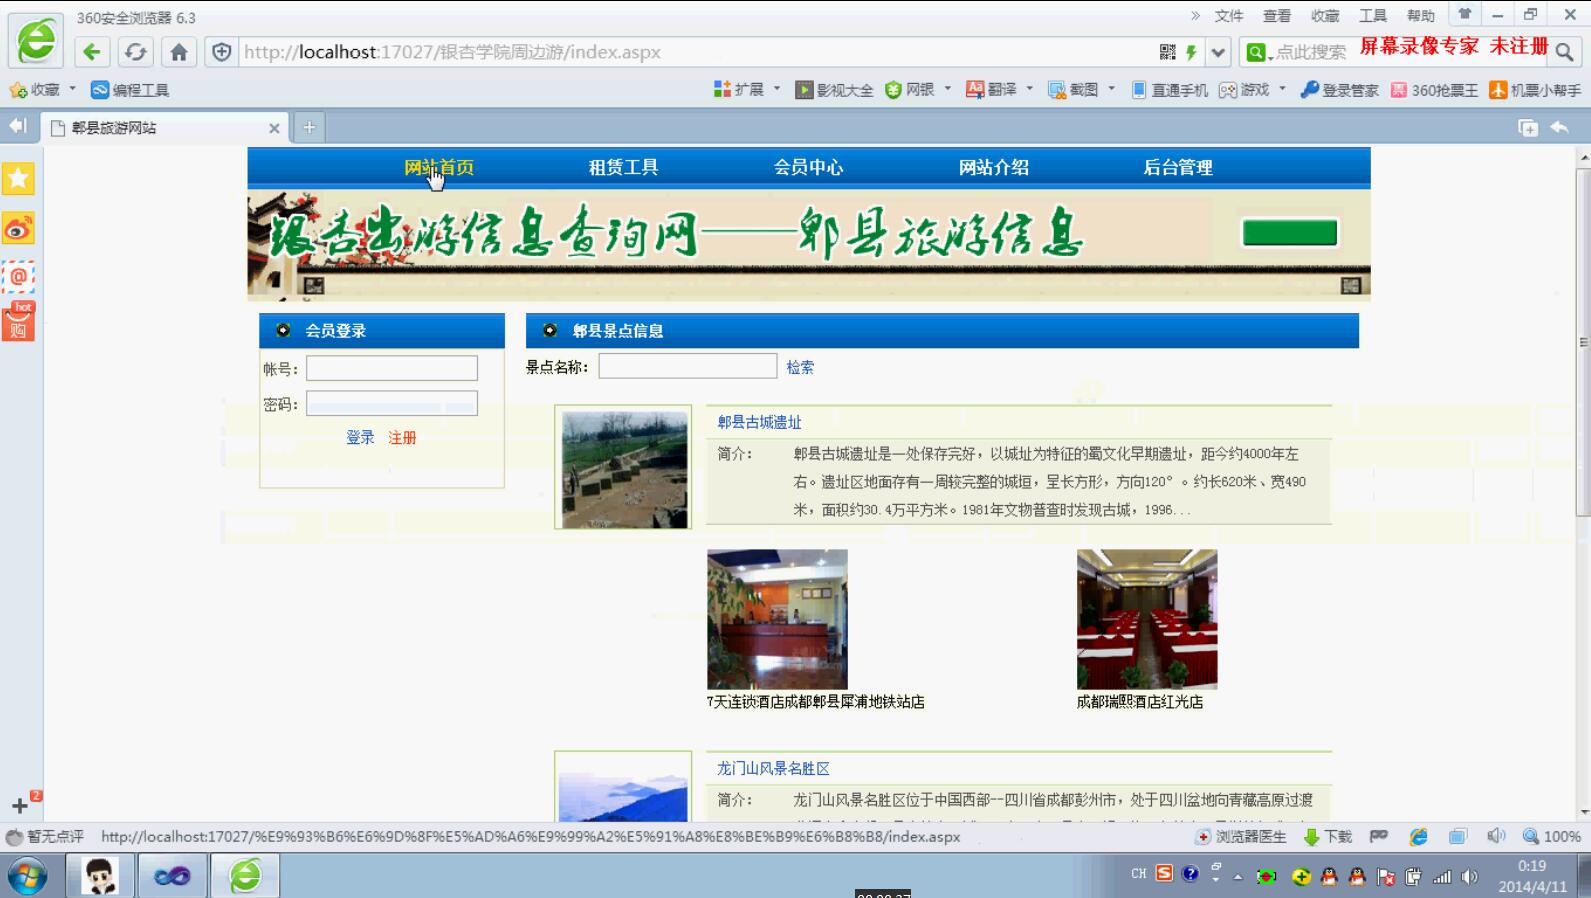Image resolution: width=1591 pixels, height=898 pixels.
Task: Click 浏览器医生 in status bar
Action: pyautogui.click(x=1241, y=837)
